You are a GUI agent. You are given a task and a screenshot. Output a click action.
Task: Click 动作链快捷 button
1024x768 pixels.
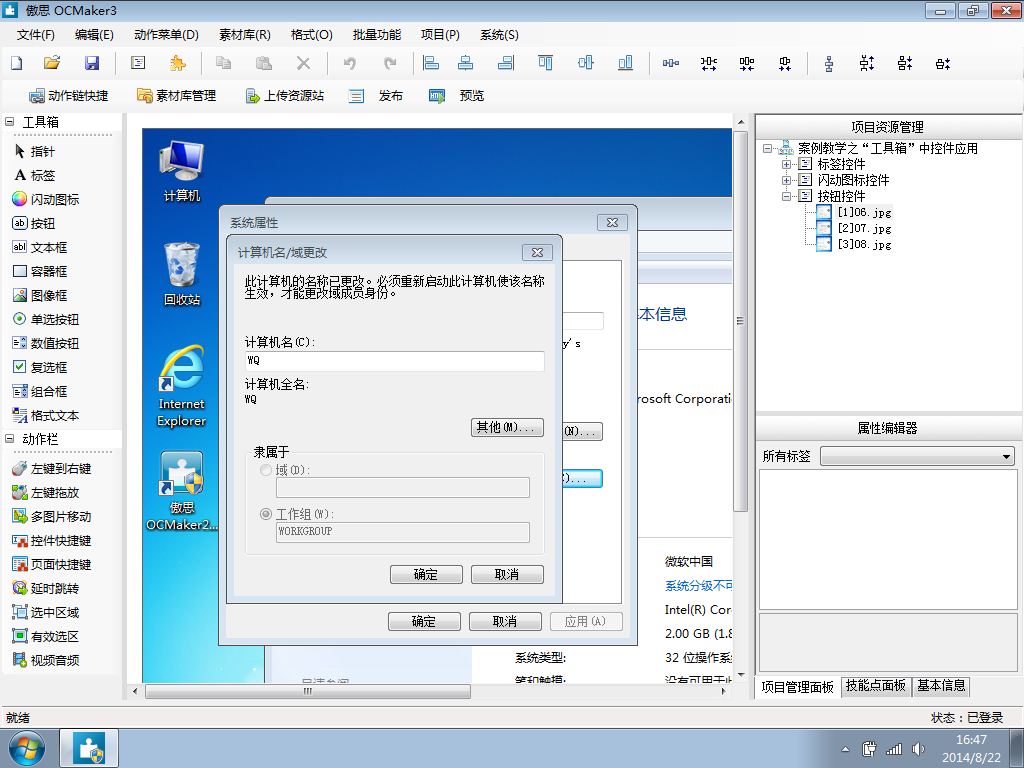click(x=69, y=96)
